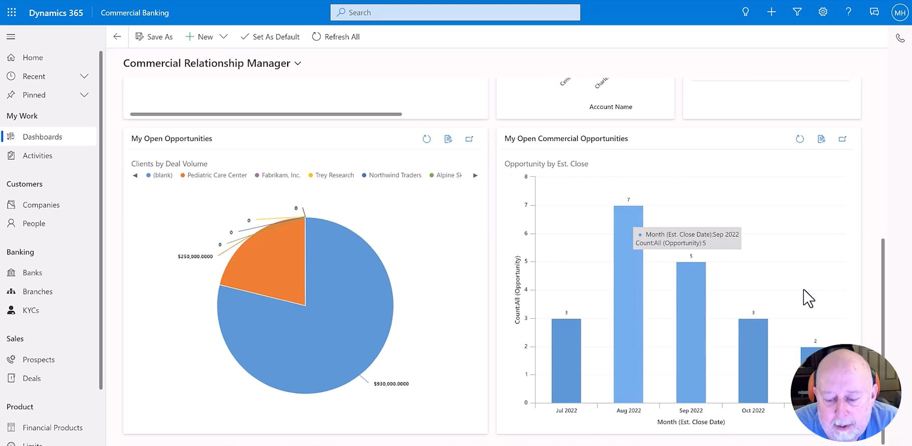This screenshot has width=912, height=446.
Task: Click the lightbulb assistant icon
Action: (745, 12)
